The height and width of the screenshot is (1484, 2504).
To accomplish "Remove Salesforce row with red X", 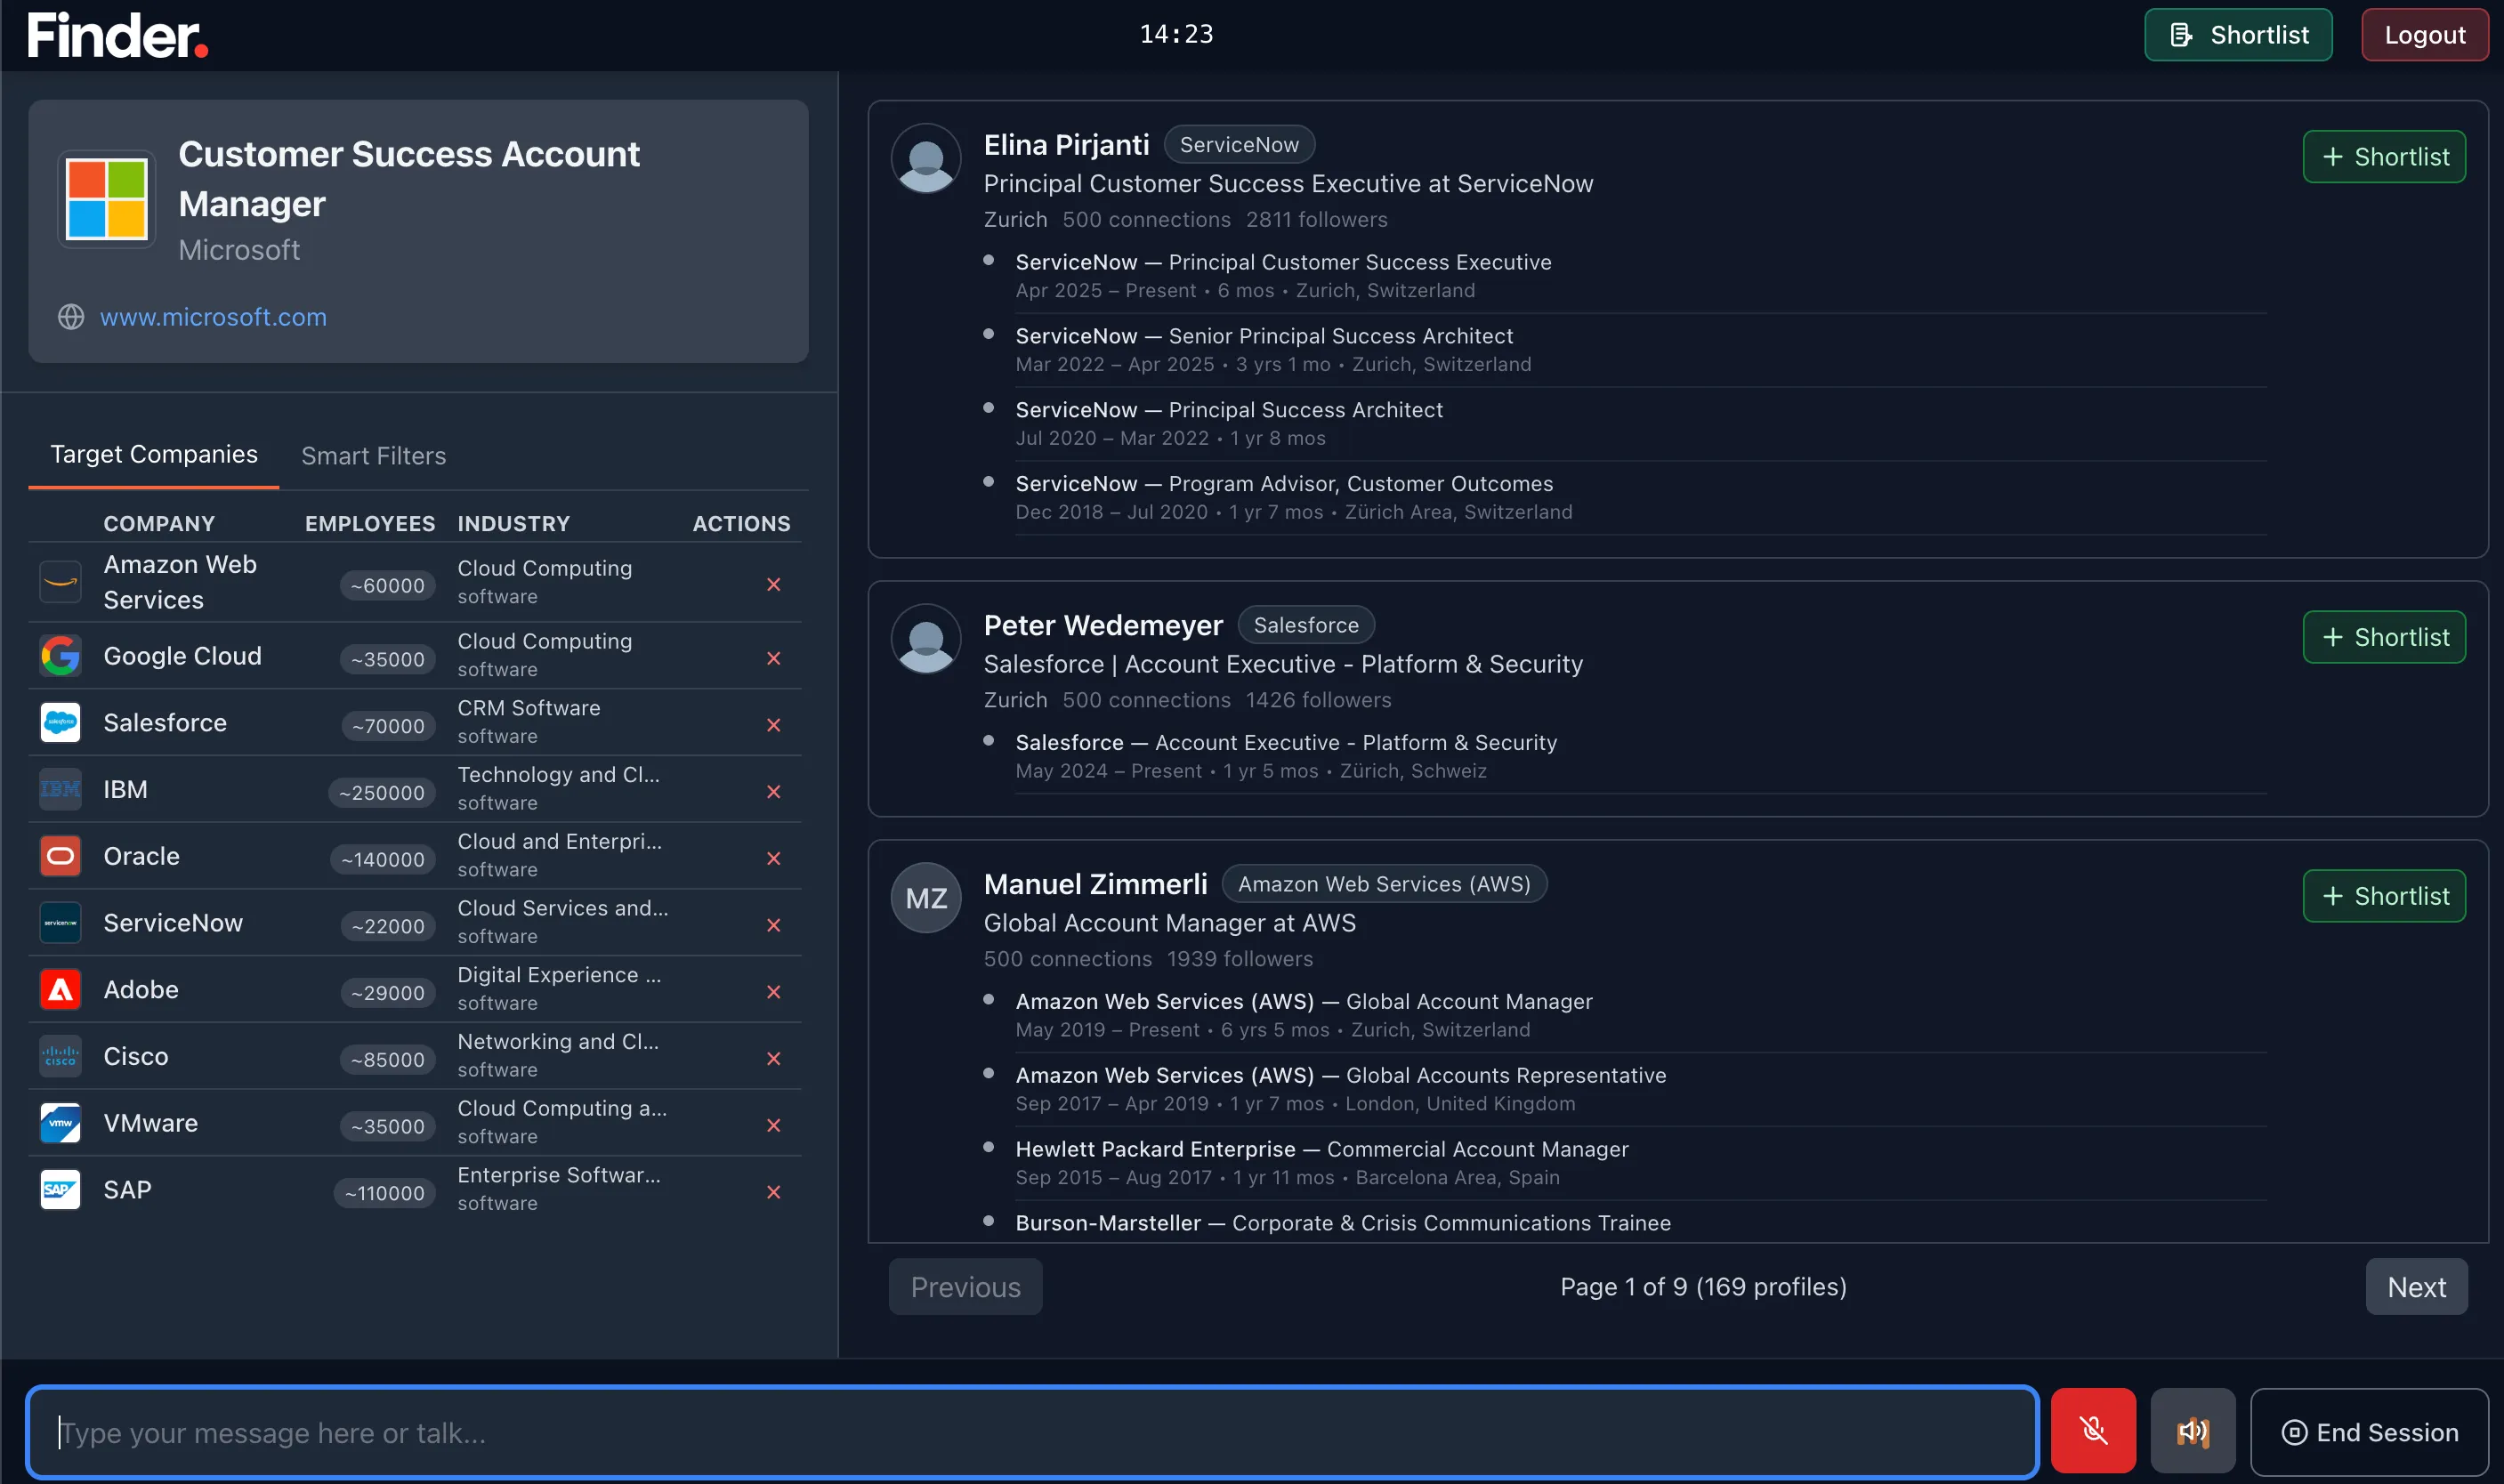I will [773, 725].
